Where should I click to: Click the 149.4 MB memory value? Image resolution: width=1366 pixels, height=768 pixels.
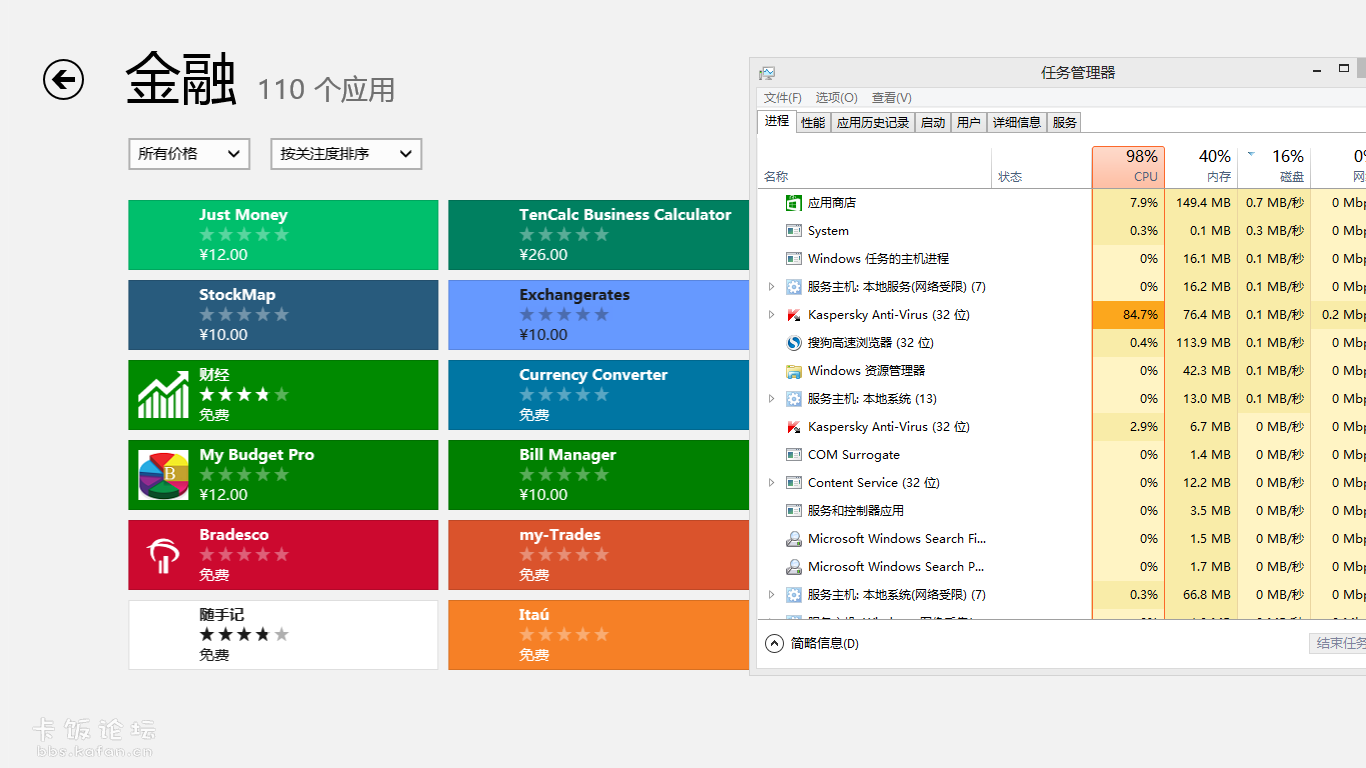pyautogui.click(x=1203, y=202)
